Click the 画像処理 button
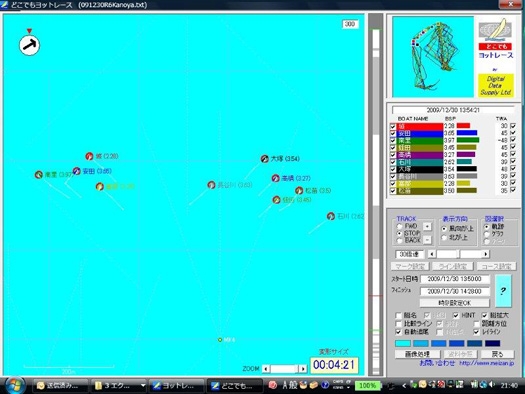This screenshot has height=394, width=525. click(x=418, y=354)
